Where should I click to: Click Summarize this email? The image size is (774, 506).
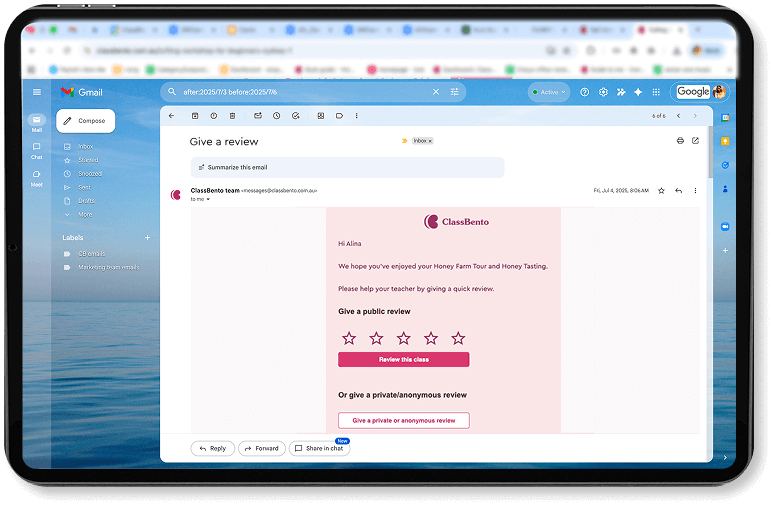coord(348,167)
